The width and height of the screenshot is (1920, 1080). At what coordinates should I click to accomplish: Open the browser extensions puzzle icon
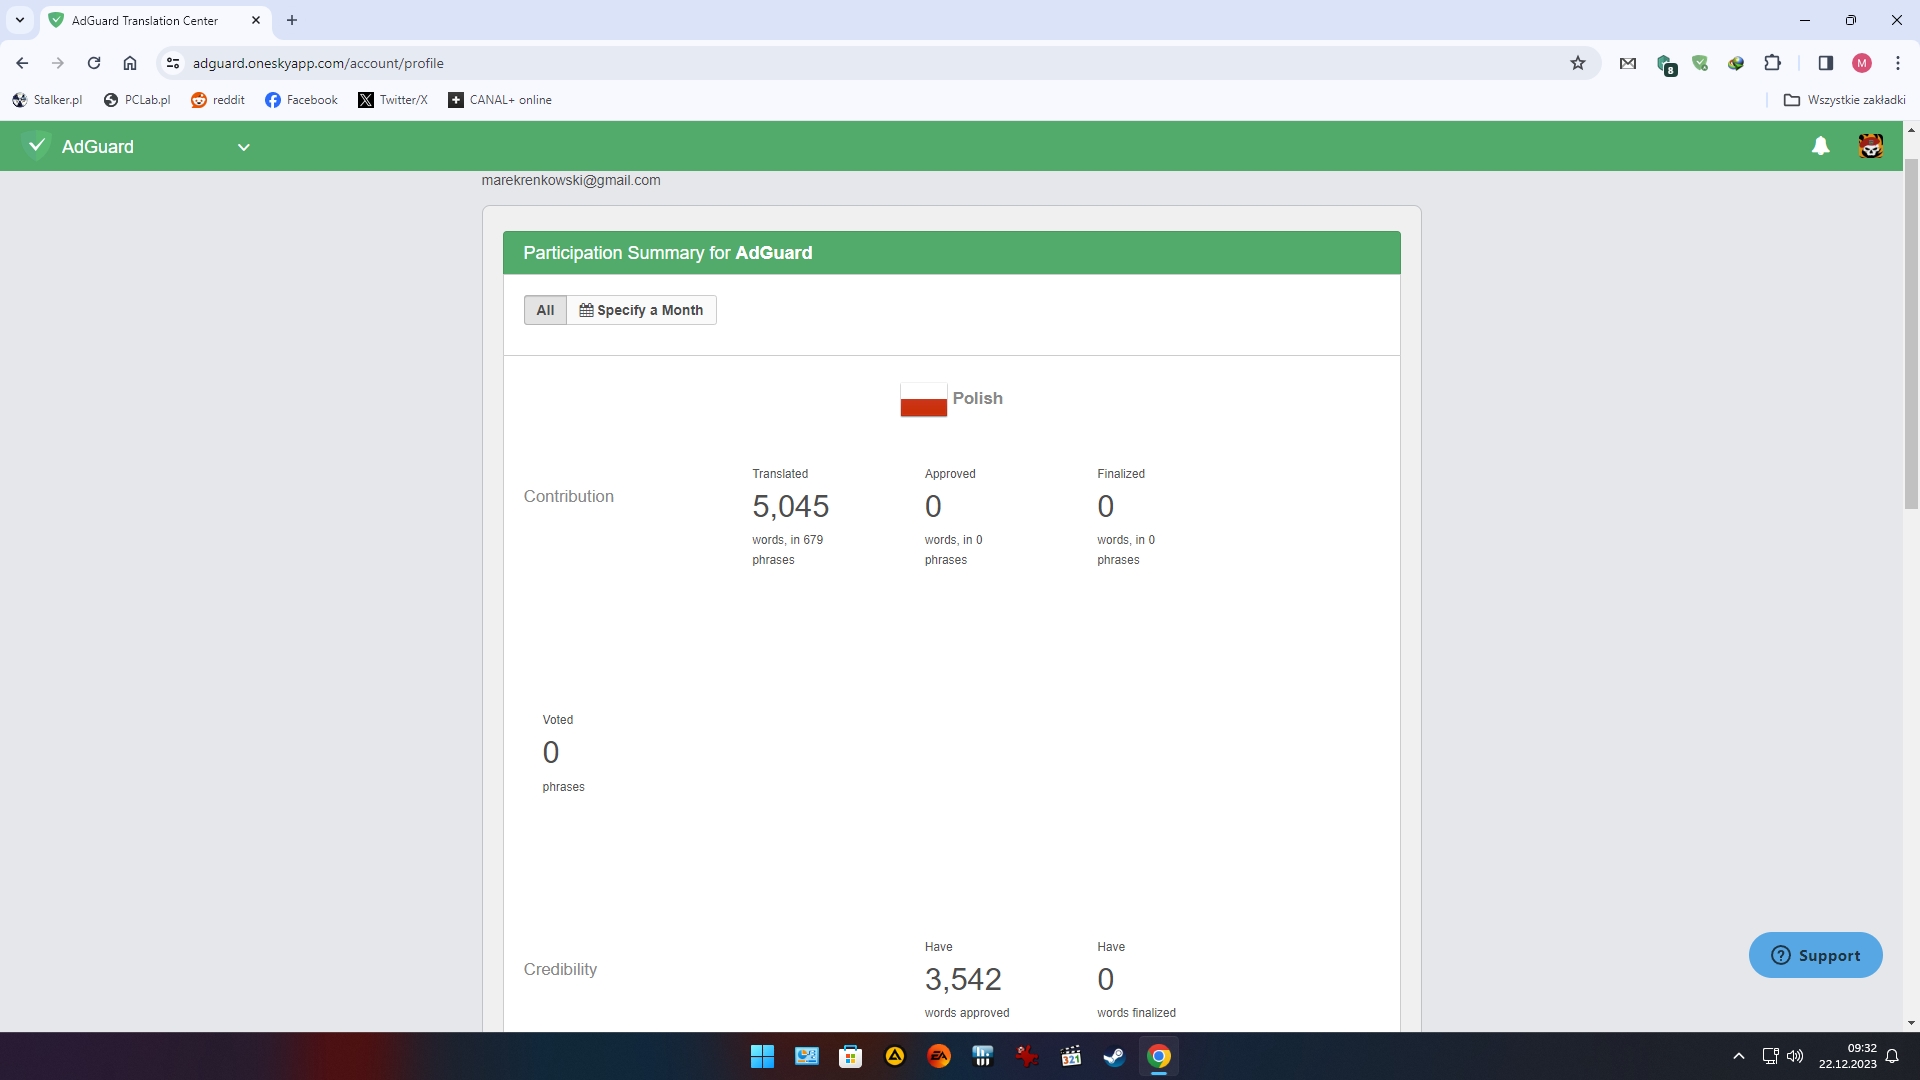point(1772,63)
